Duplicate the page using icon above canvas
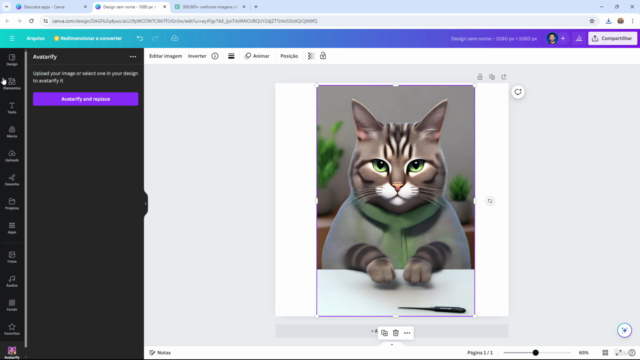The height and width of the screenshot is (360, 640). [492, 77]
